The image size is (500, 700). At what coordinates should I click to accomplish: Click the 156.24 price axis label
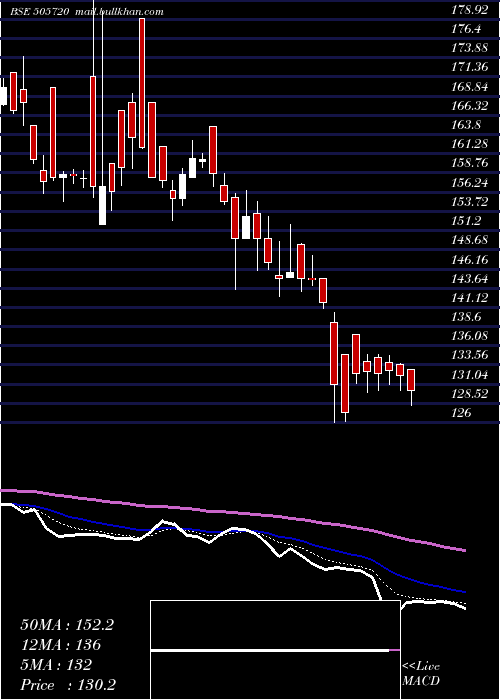(x=470, y=183)
